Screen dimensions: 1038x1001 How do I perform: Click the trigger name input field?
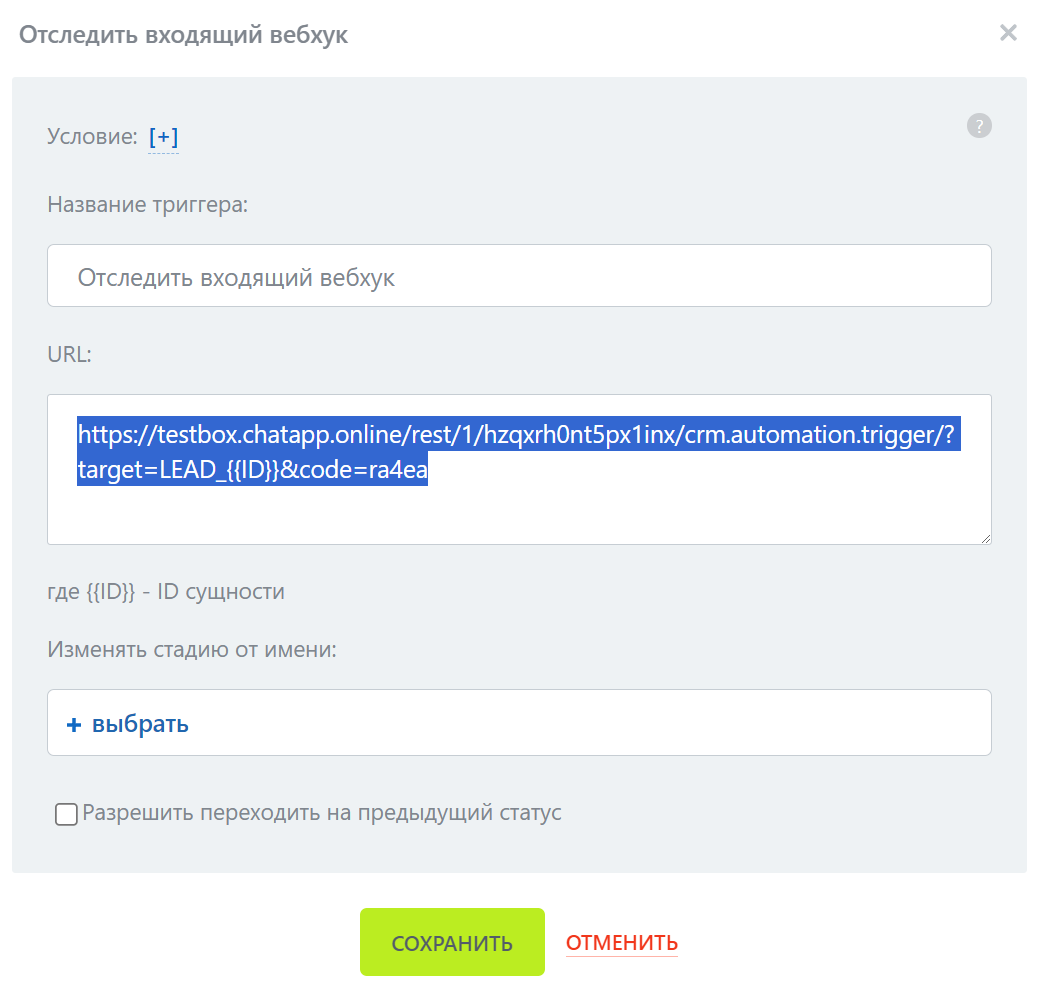click(x=519, y=276)
